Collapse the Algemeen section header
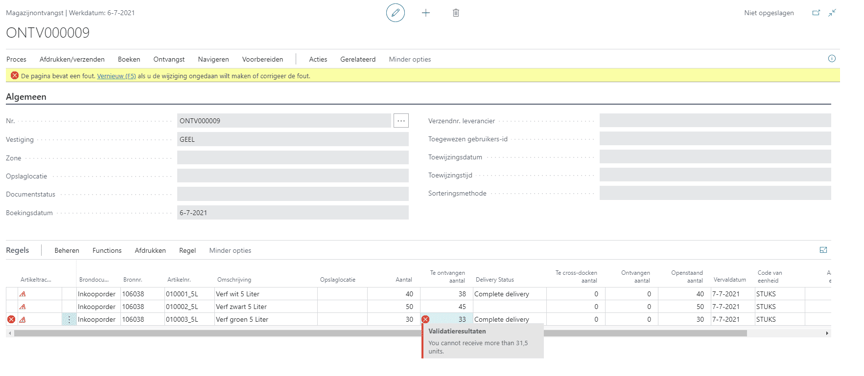 (26, 96)
